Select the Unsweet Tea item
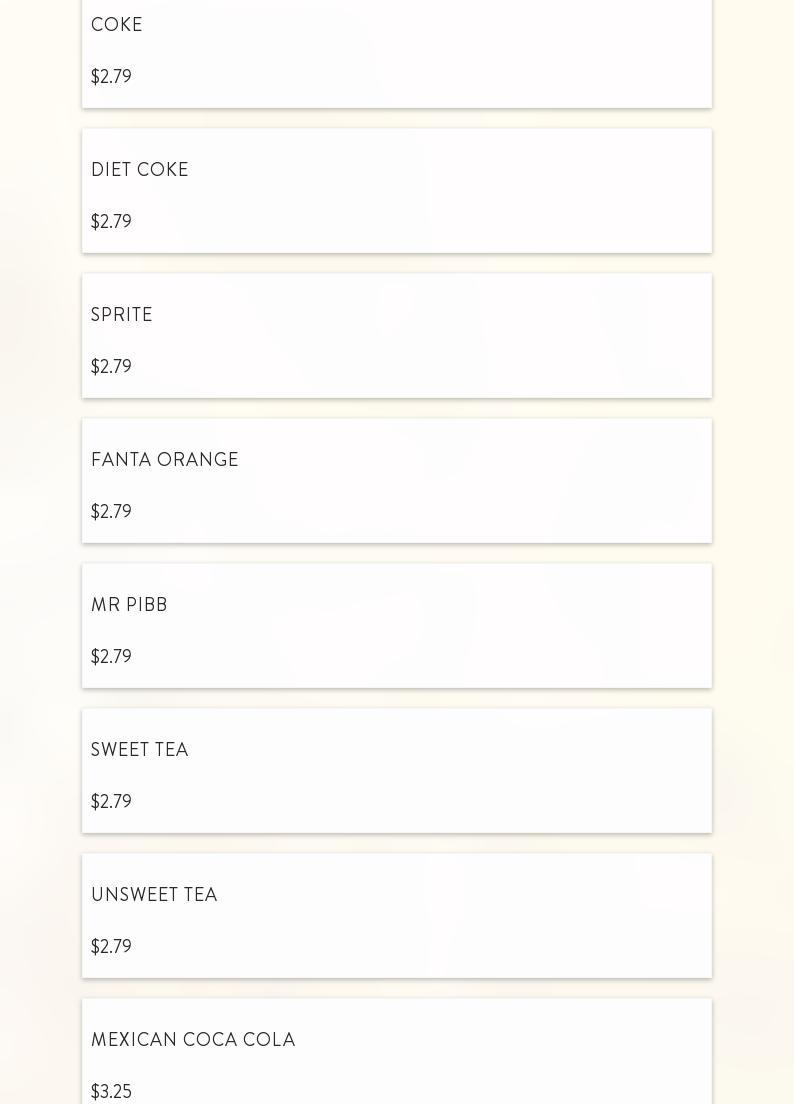The image size is (794, 1104). click(154, 895)
